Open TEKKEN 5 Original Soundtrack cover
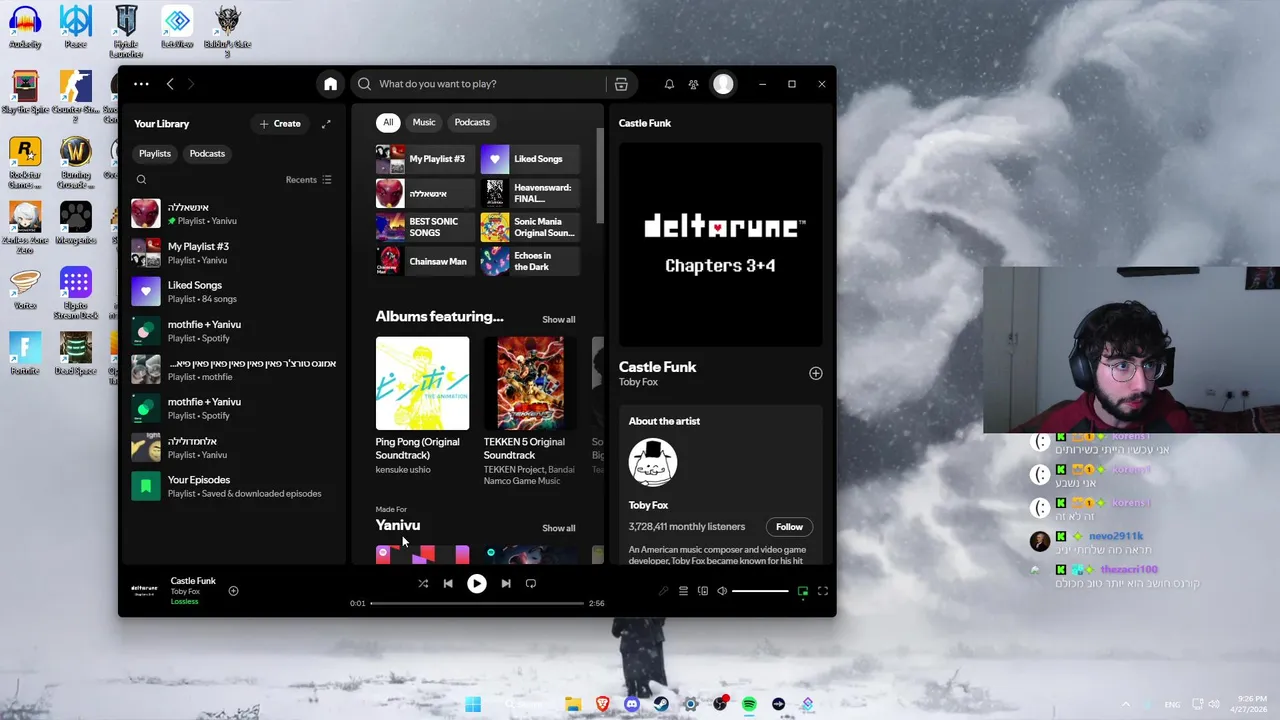 pos(530,383)
